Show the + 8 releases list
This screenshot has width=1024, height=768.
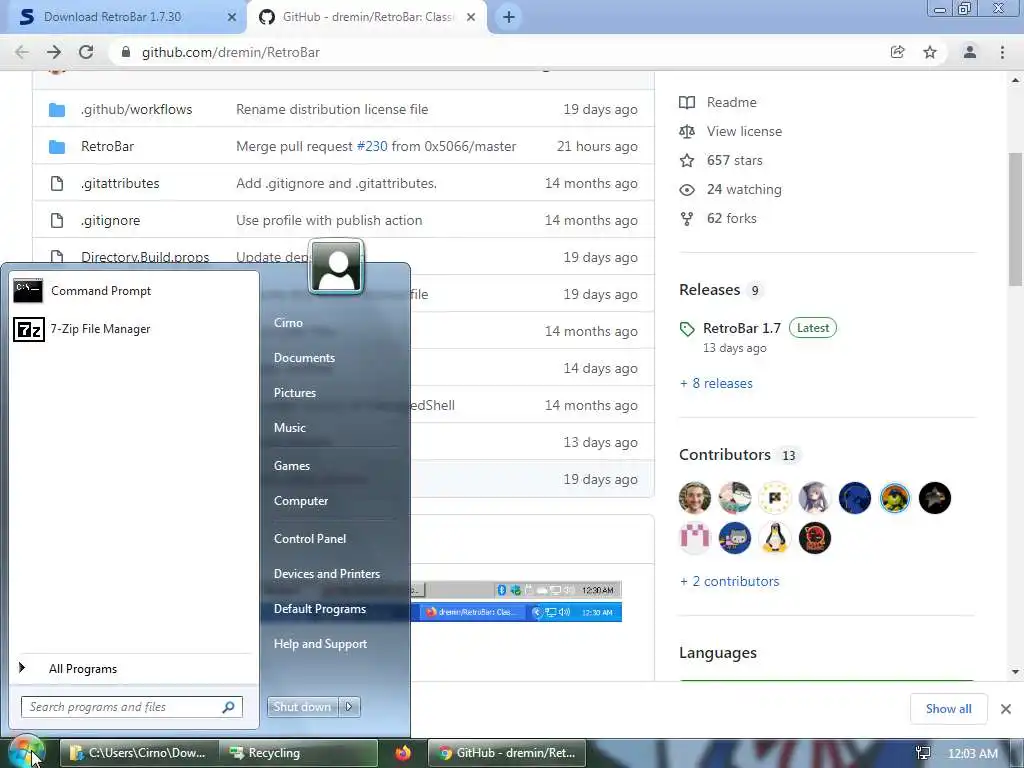tap(716, 383)
